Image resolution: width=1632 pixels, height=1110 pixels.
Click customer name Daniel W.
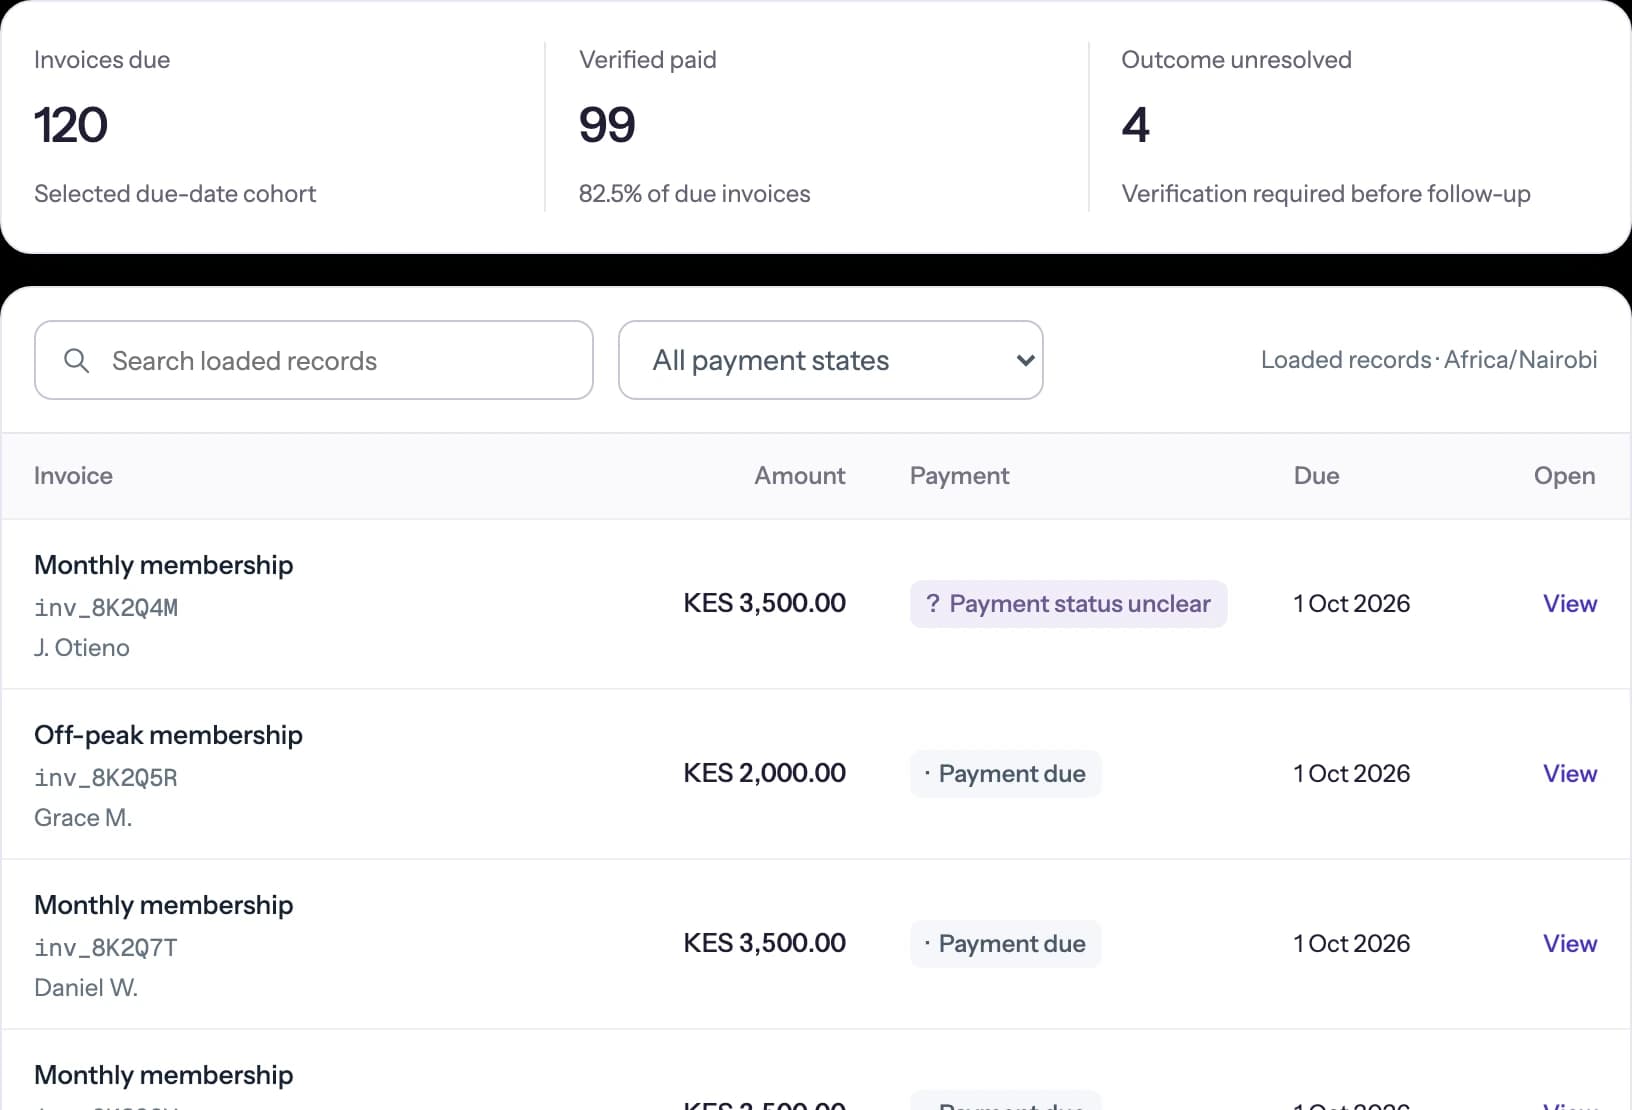click(x=86, y=988)
